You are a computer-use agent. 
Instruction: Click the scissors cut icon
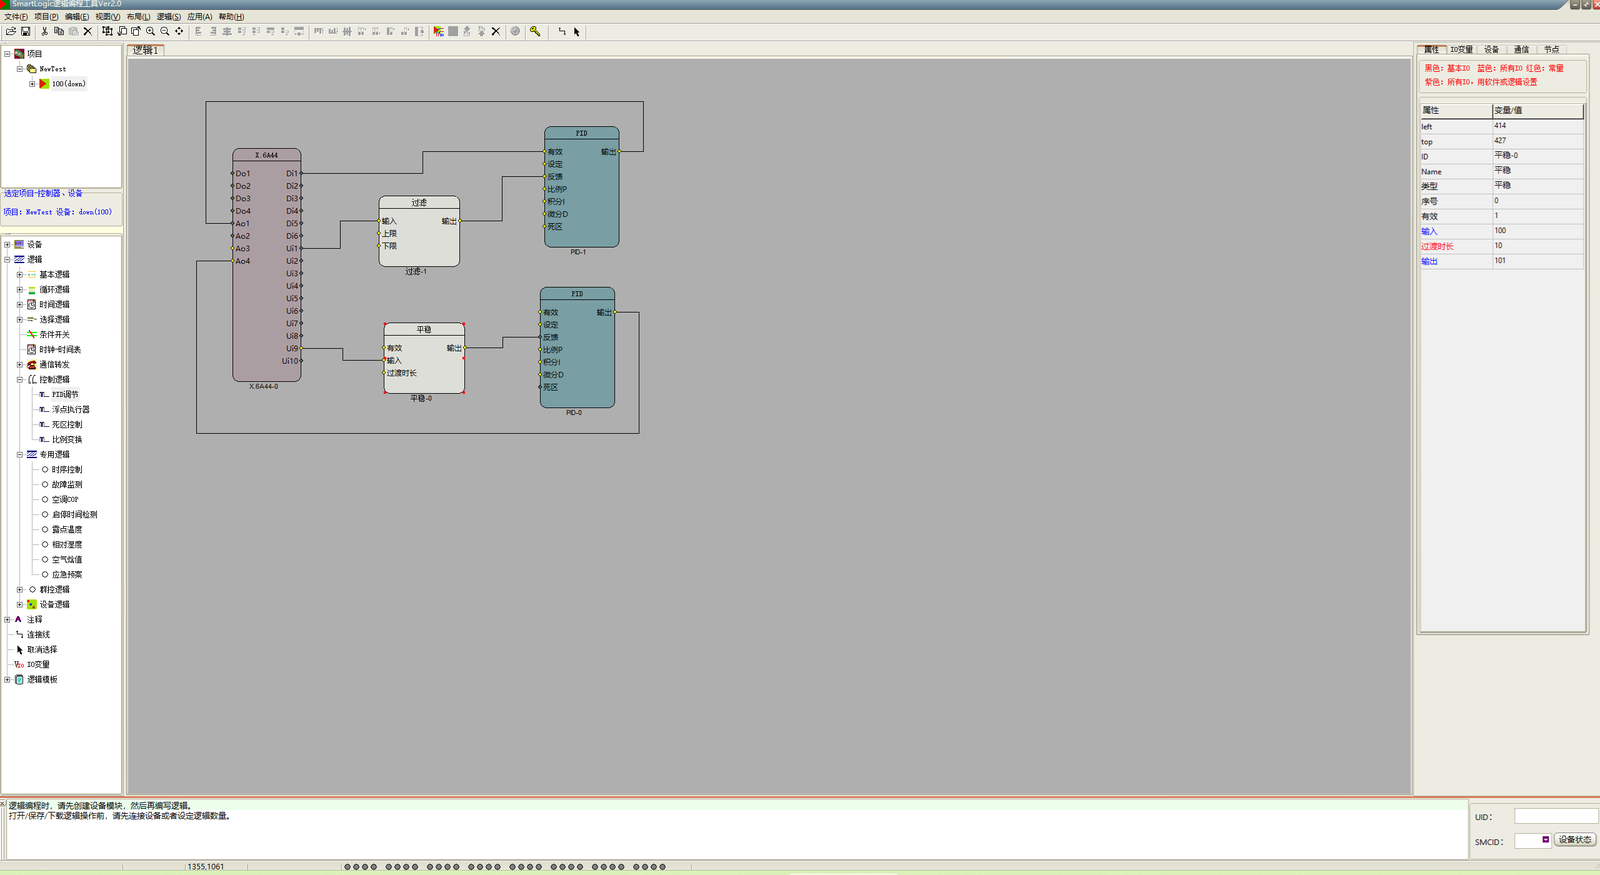[x=45, y=31]
